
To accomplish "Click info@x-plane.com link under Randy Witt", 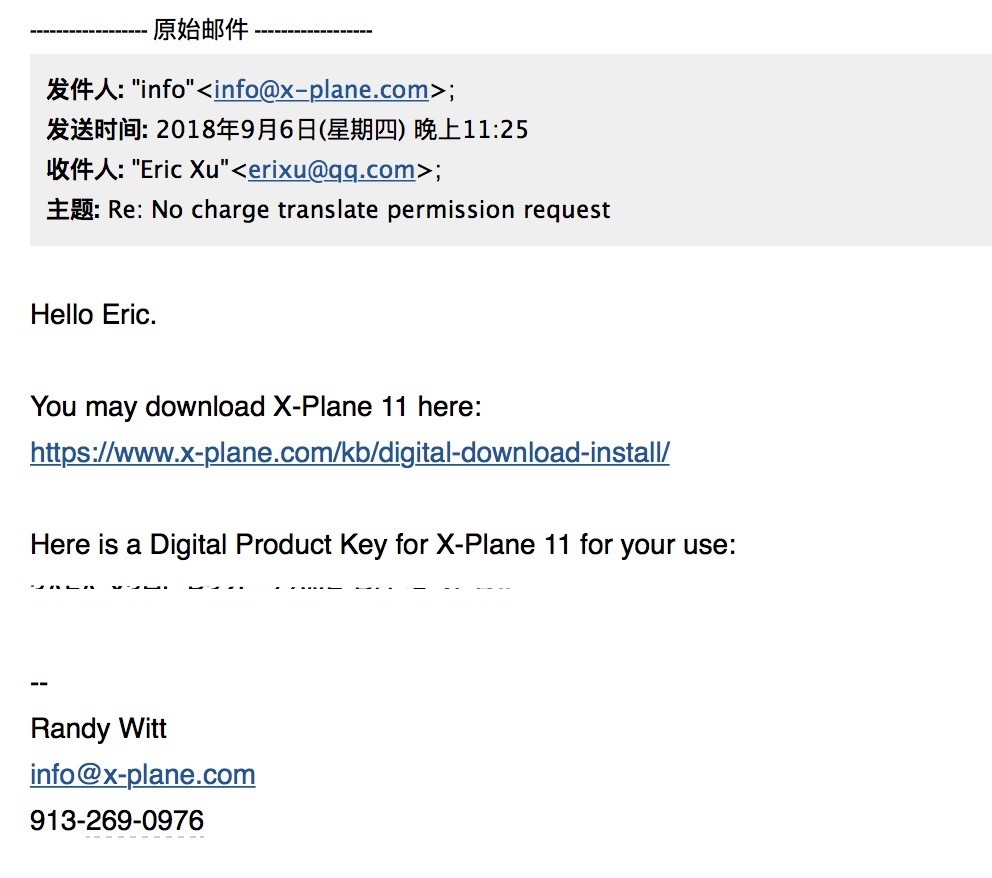I will pos(143,775).
